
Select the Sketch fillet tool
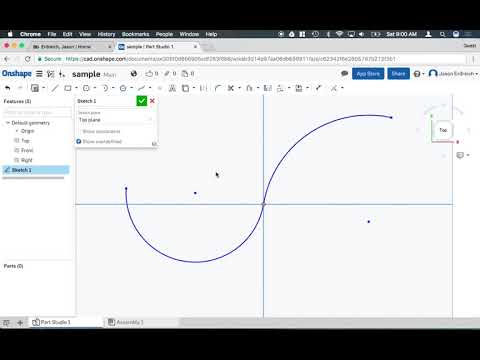pyautogui.click(x=218, y=88)
